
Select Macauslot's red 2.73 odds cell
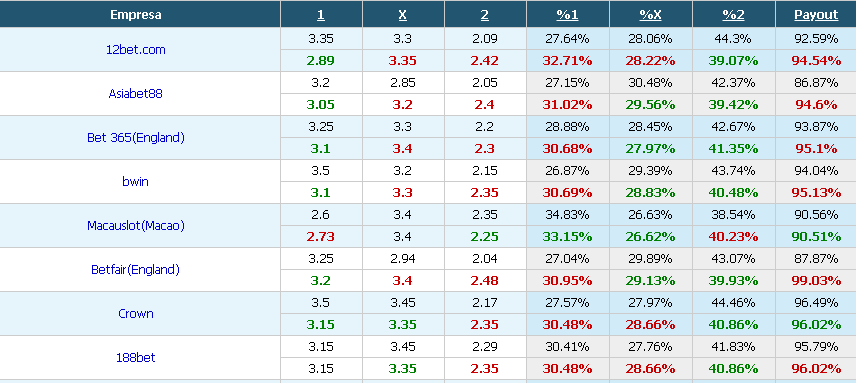pos(320,237)
